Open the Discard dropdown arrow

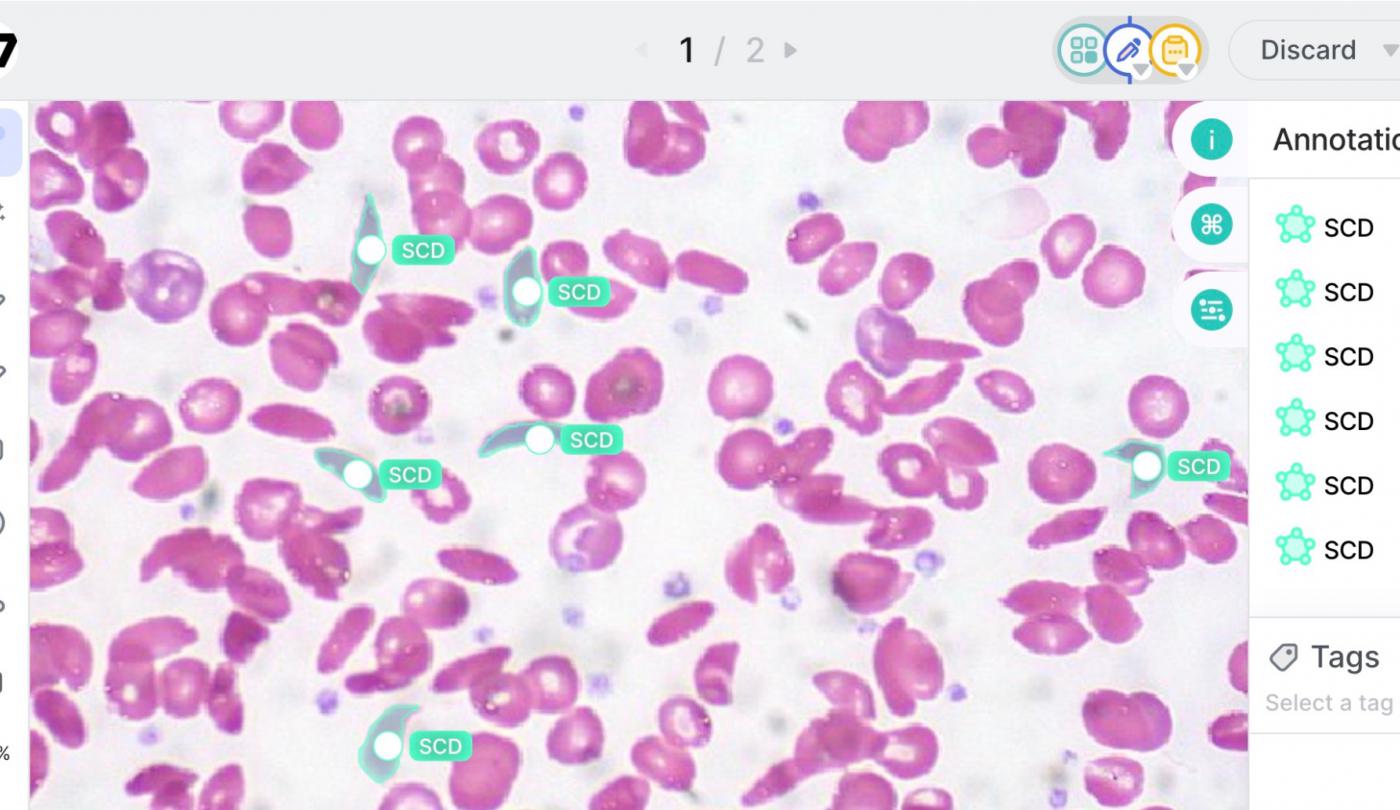point(1388,50)
